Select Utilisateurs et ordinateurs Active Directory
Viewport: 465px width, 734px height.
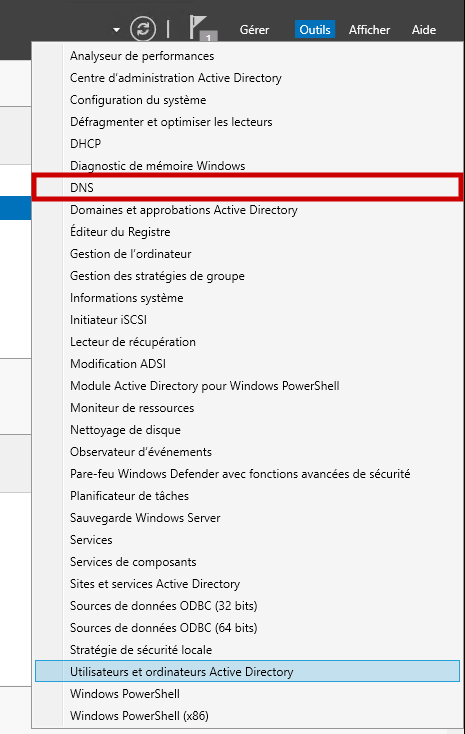[247, 671]
